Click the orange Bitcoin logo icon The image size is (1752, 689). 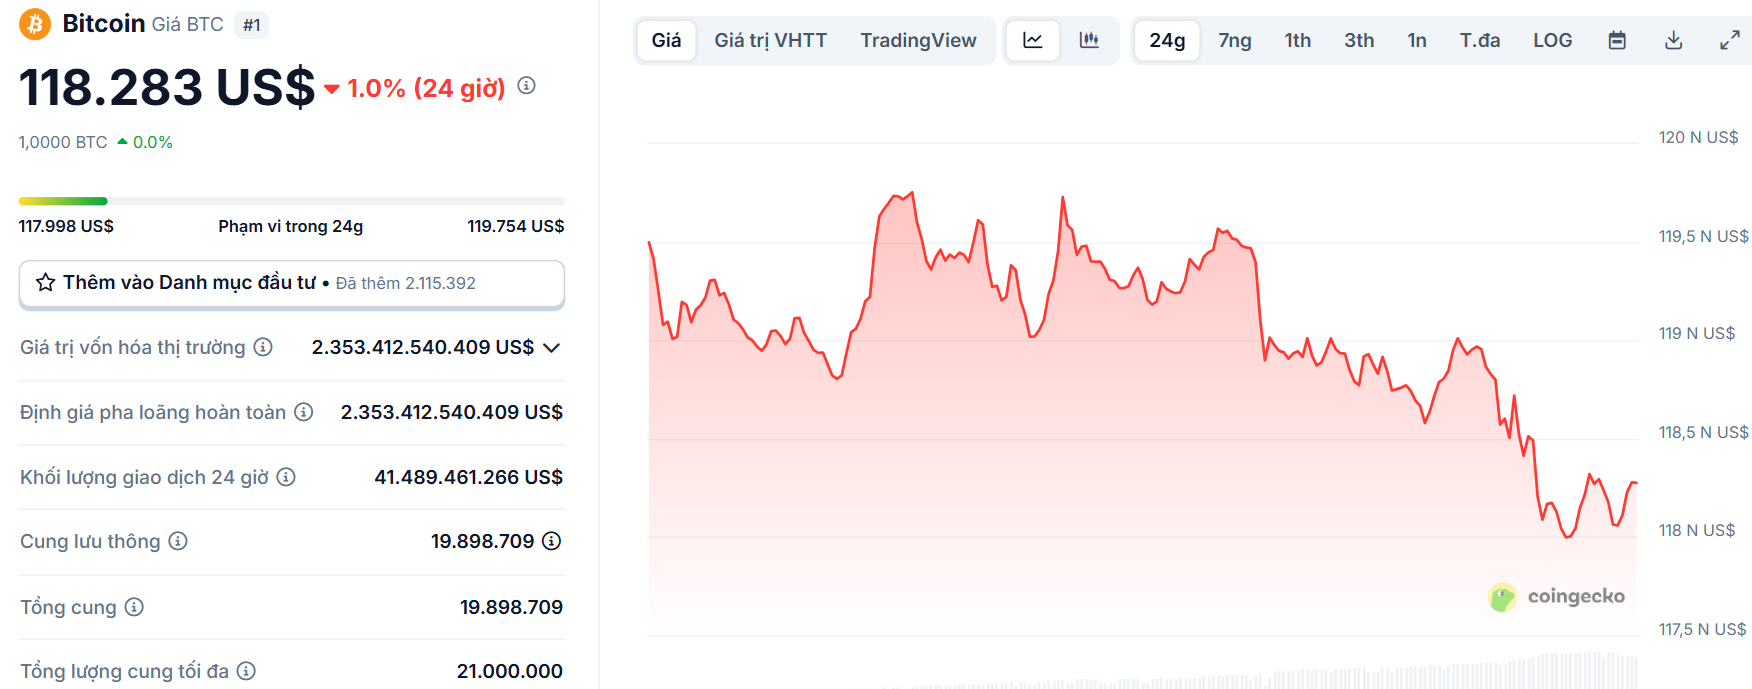[x=35, y=24]
